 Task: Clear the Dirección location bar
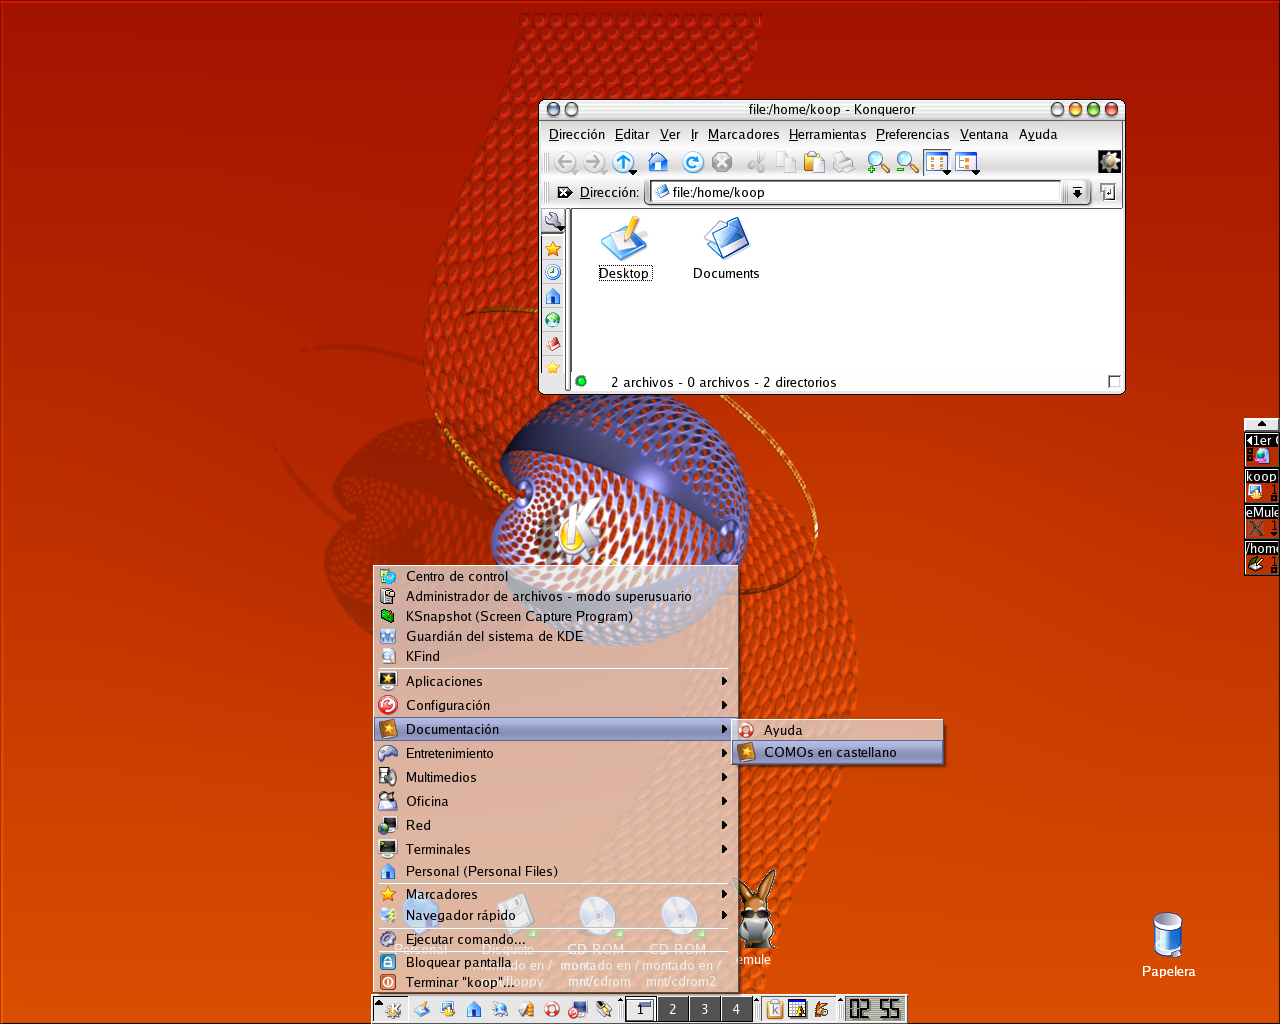(565, 192)
